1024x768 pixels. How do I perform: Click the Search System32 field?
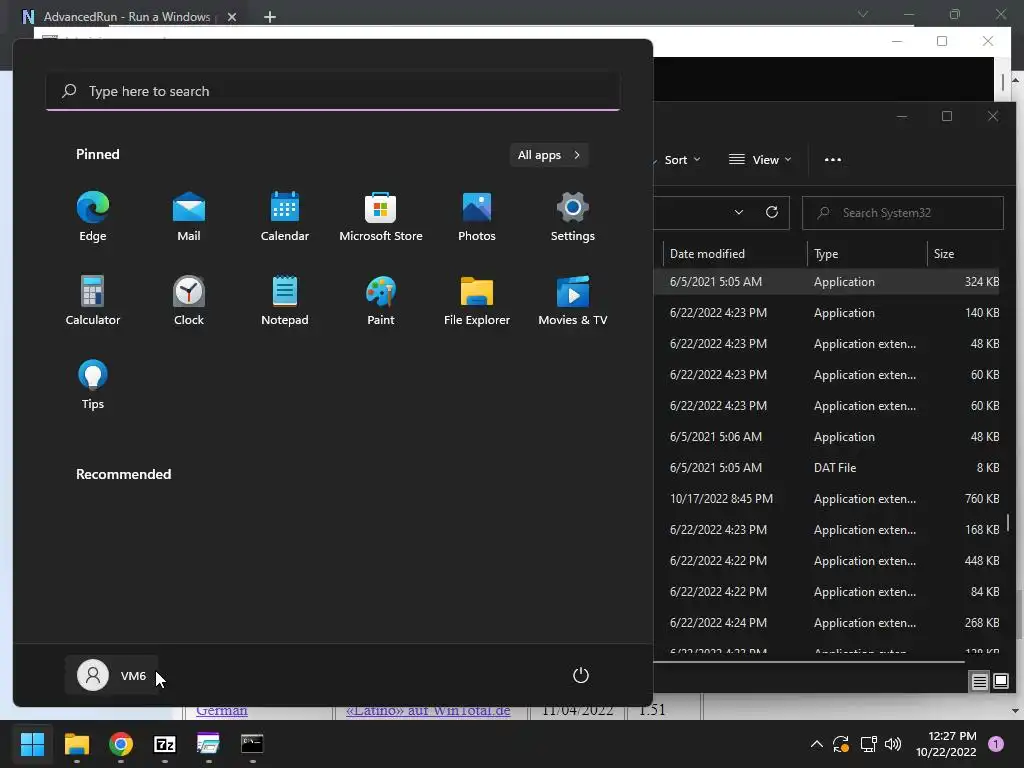903,213
